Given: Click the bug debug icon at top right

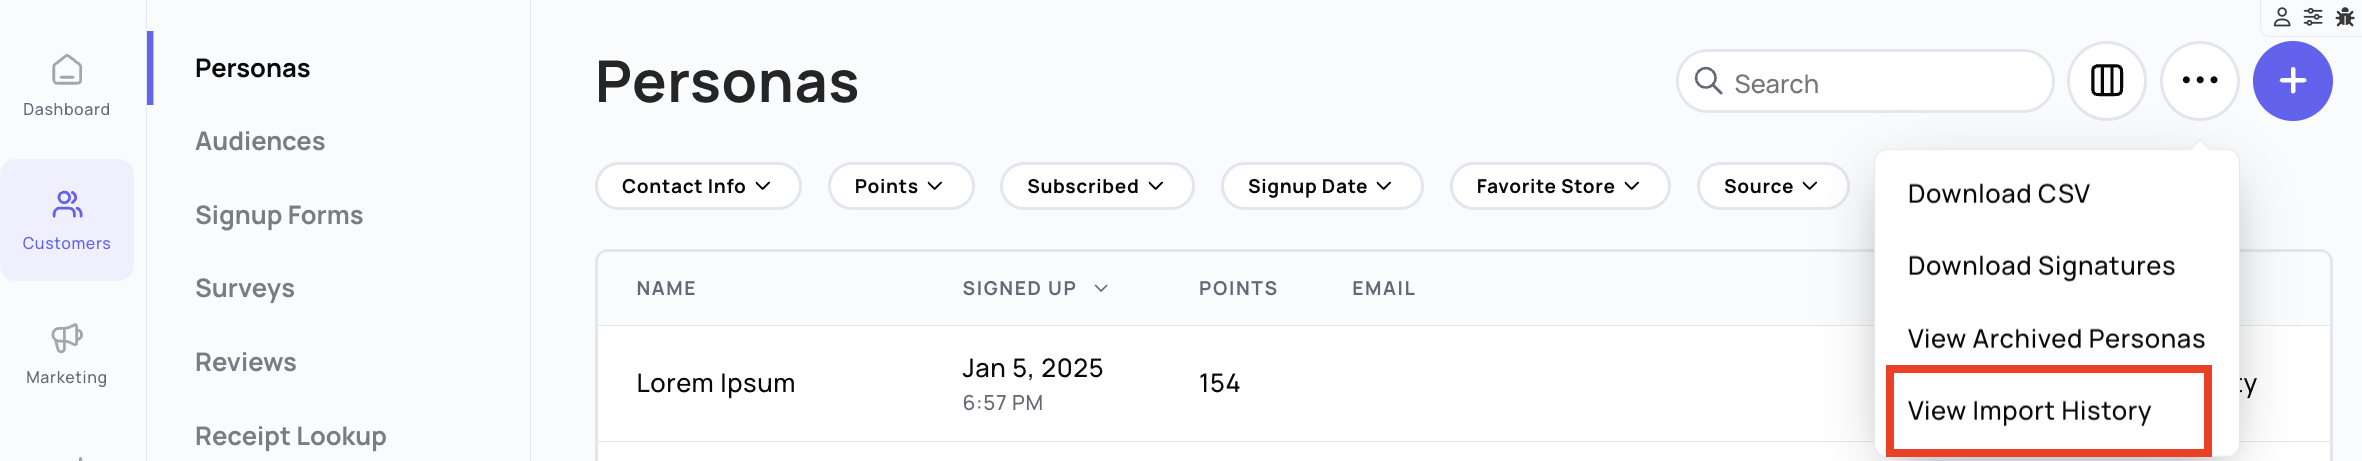Looking at the screenshot, I should (x=2345, y=17).
